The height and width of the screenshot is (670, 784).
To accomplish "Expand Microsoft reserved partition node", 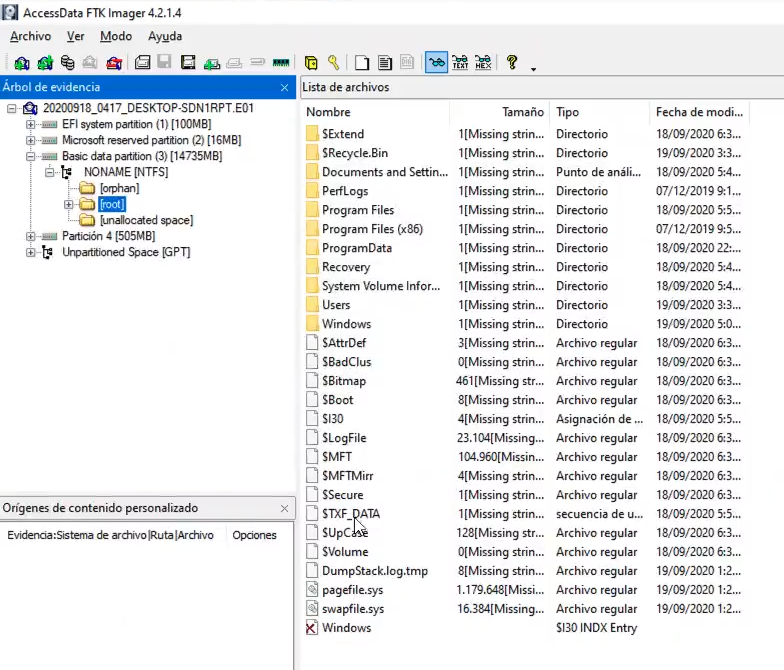I will click(30, 140).
